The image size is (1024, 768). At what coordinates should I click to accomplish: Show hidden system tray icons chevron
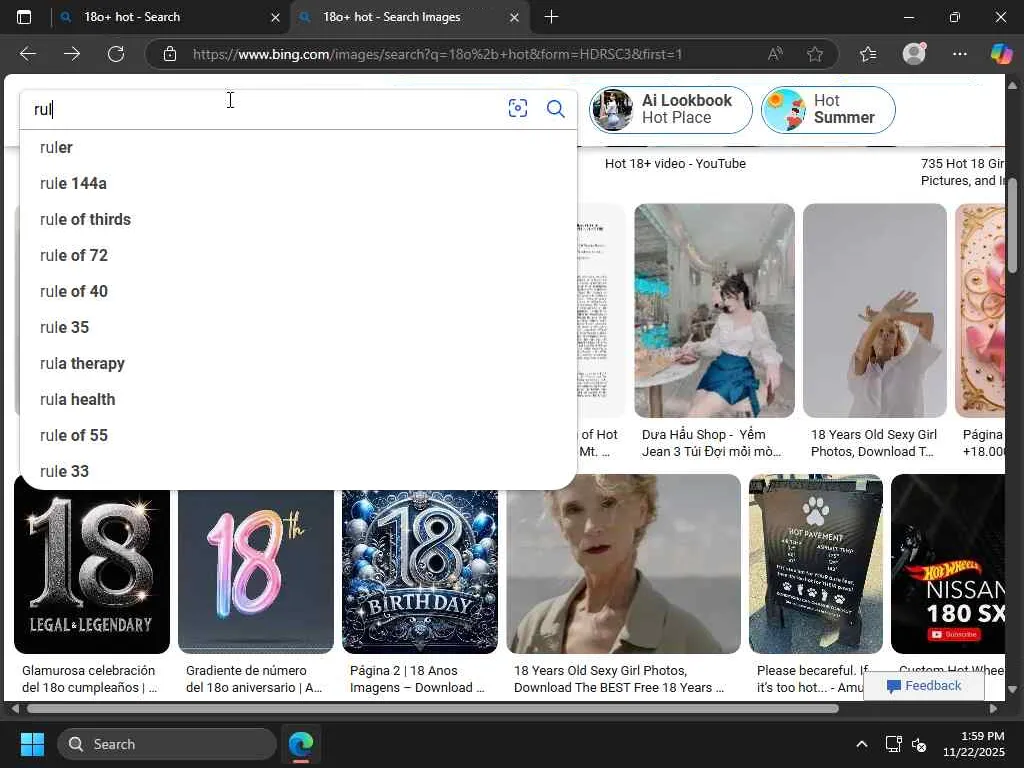862,744
